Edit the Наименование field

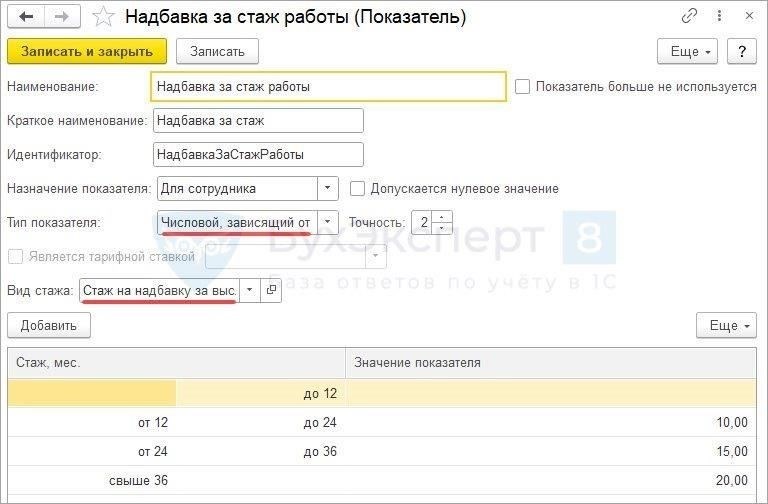tap(328, 87)
